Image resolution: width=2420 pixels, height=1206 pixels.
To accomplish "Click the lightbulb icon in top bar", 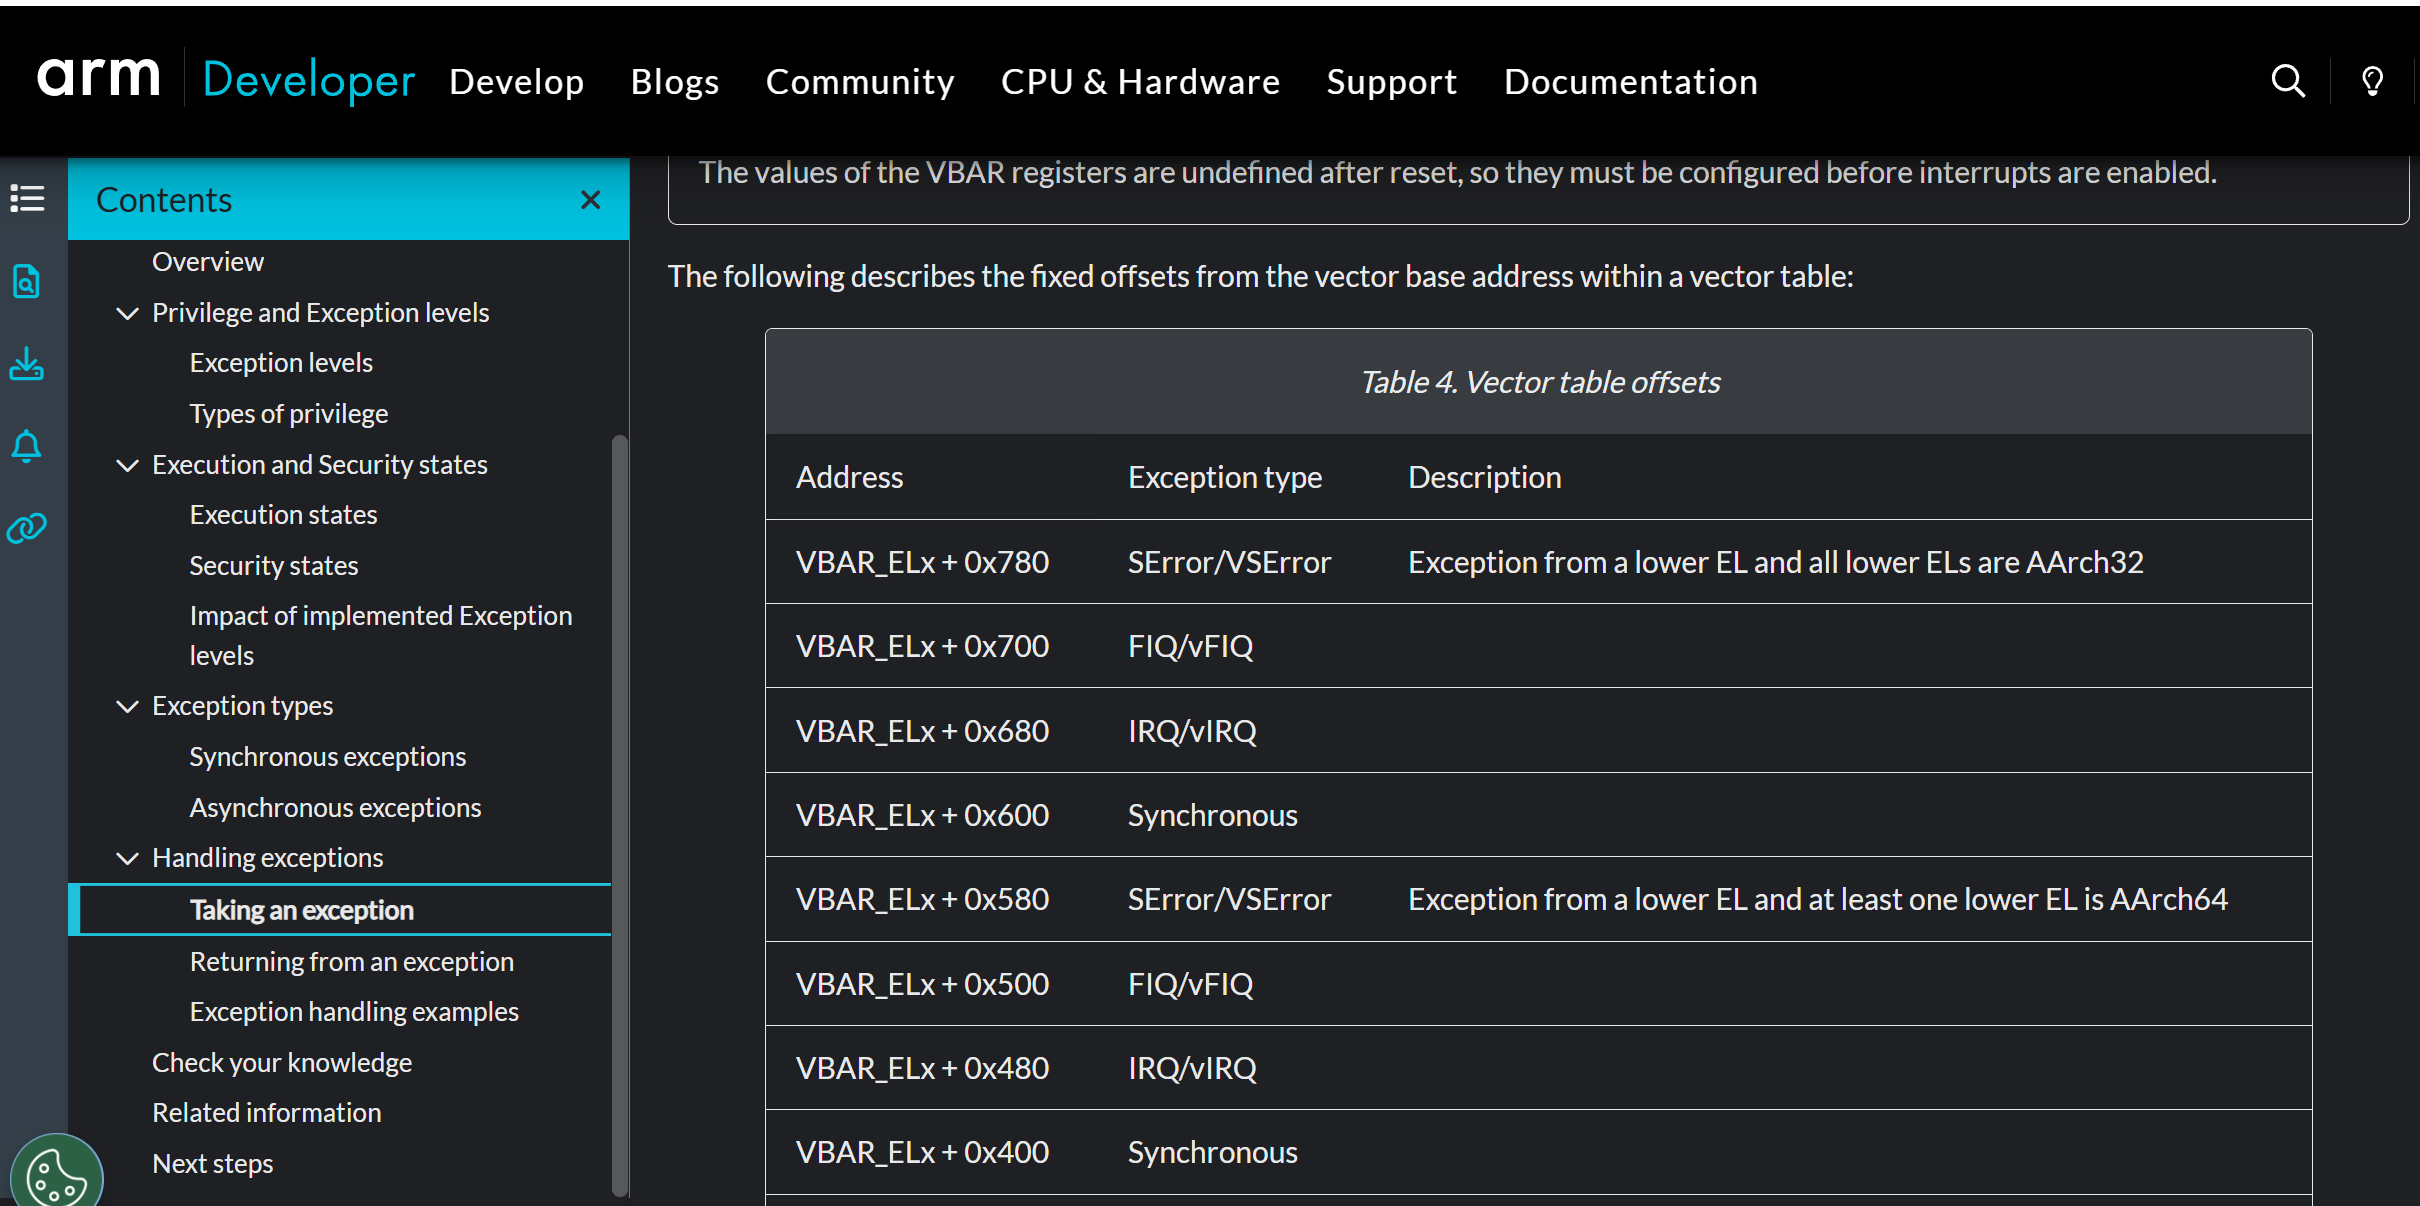I will click(2372, 81).
